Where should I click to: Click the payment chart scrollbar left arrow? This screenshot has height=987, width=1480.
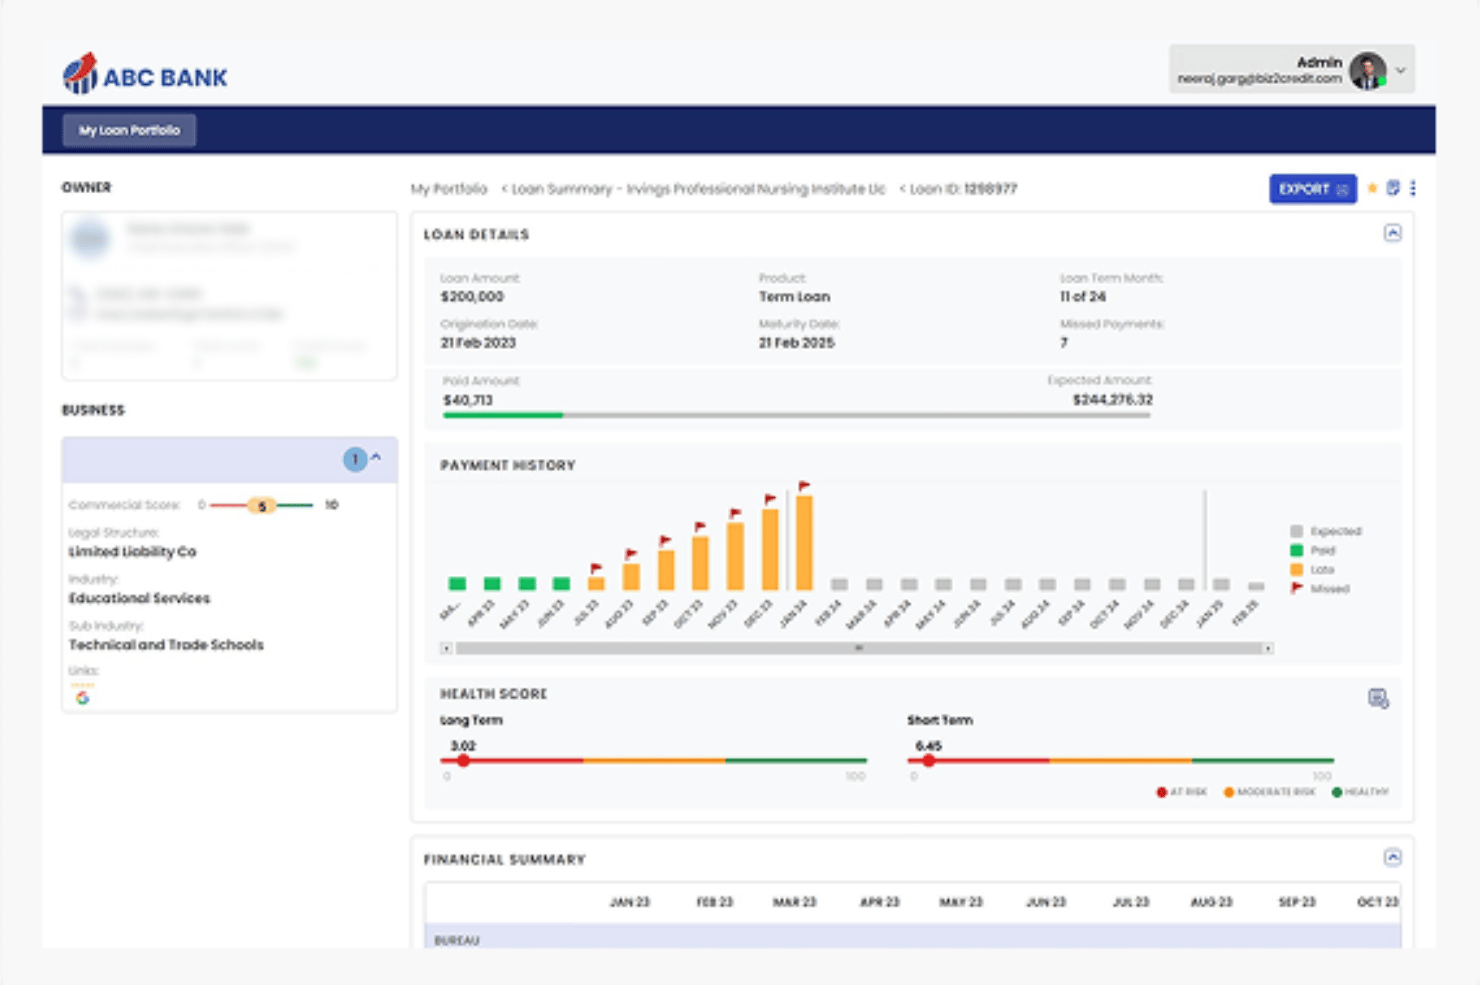click(446, 649)
